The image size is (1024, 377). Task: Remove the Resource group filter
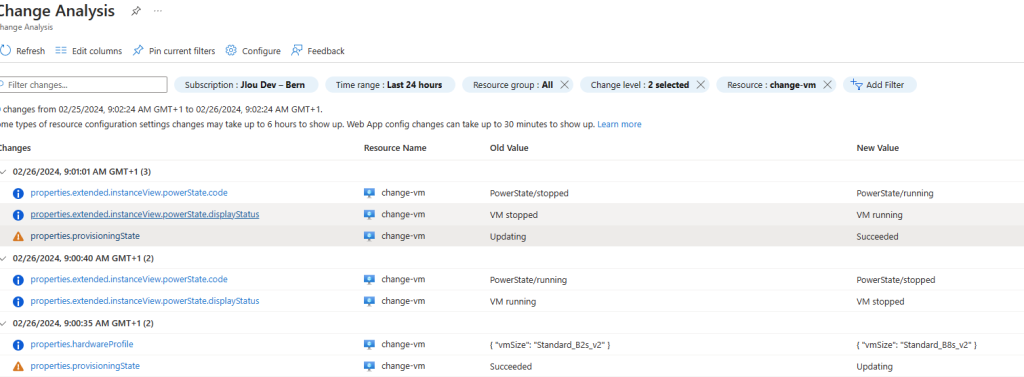tap(565, 85)
